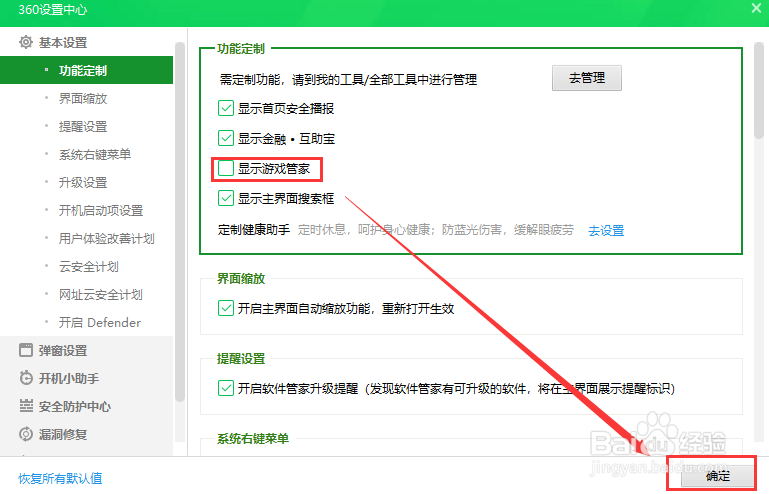
Task: Go to 界面缩放 sidebar item
Action: click(83, 99)
